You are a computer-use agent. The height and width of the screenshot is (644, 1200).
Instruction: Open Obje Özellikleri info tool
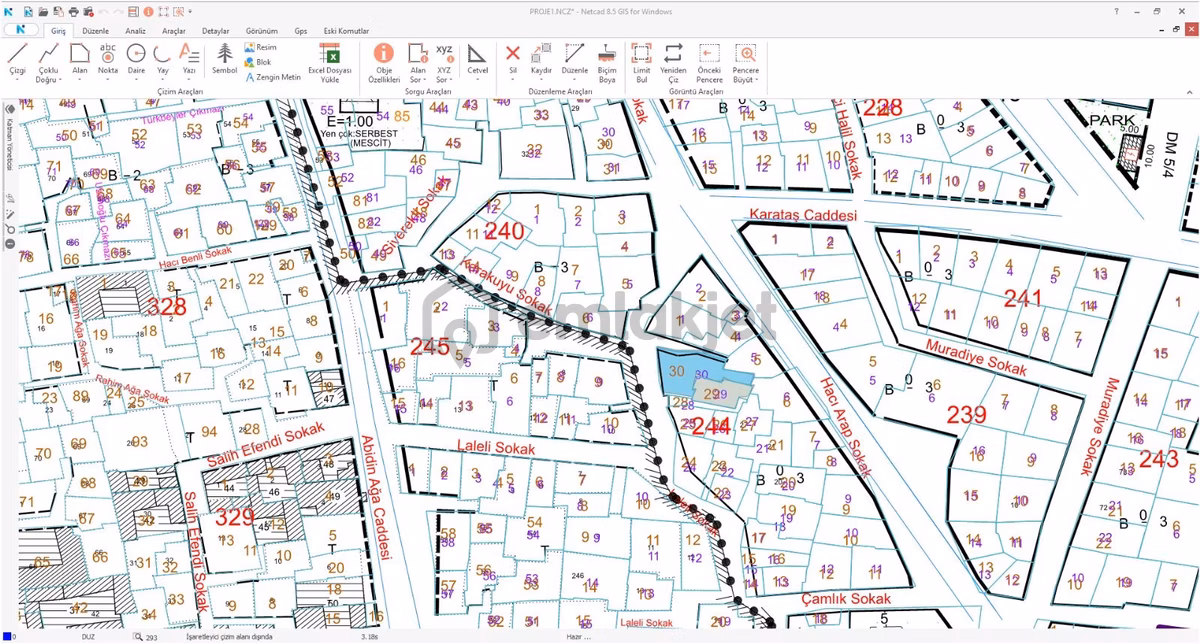coord(383,62)
